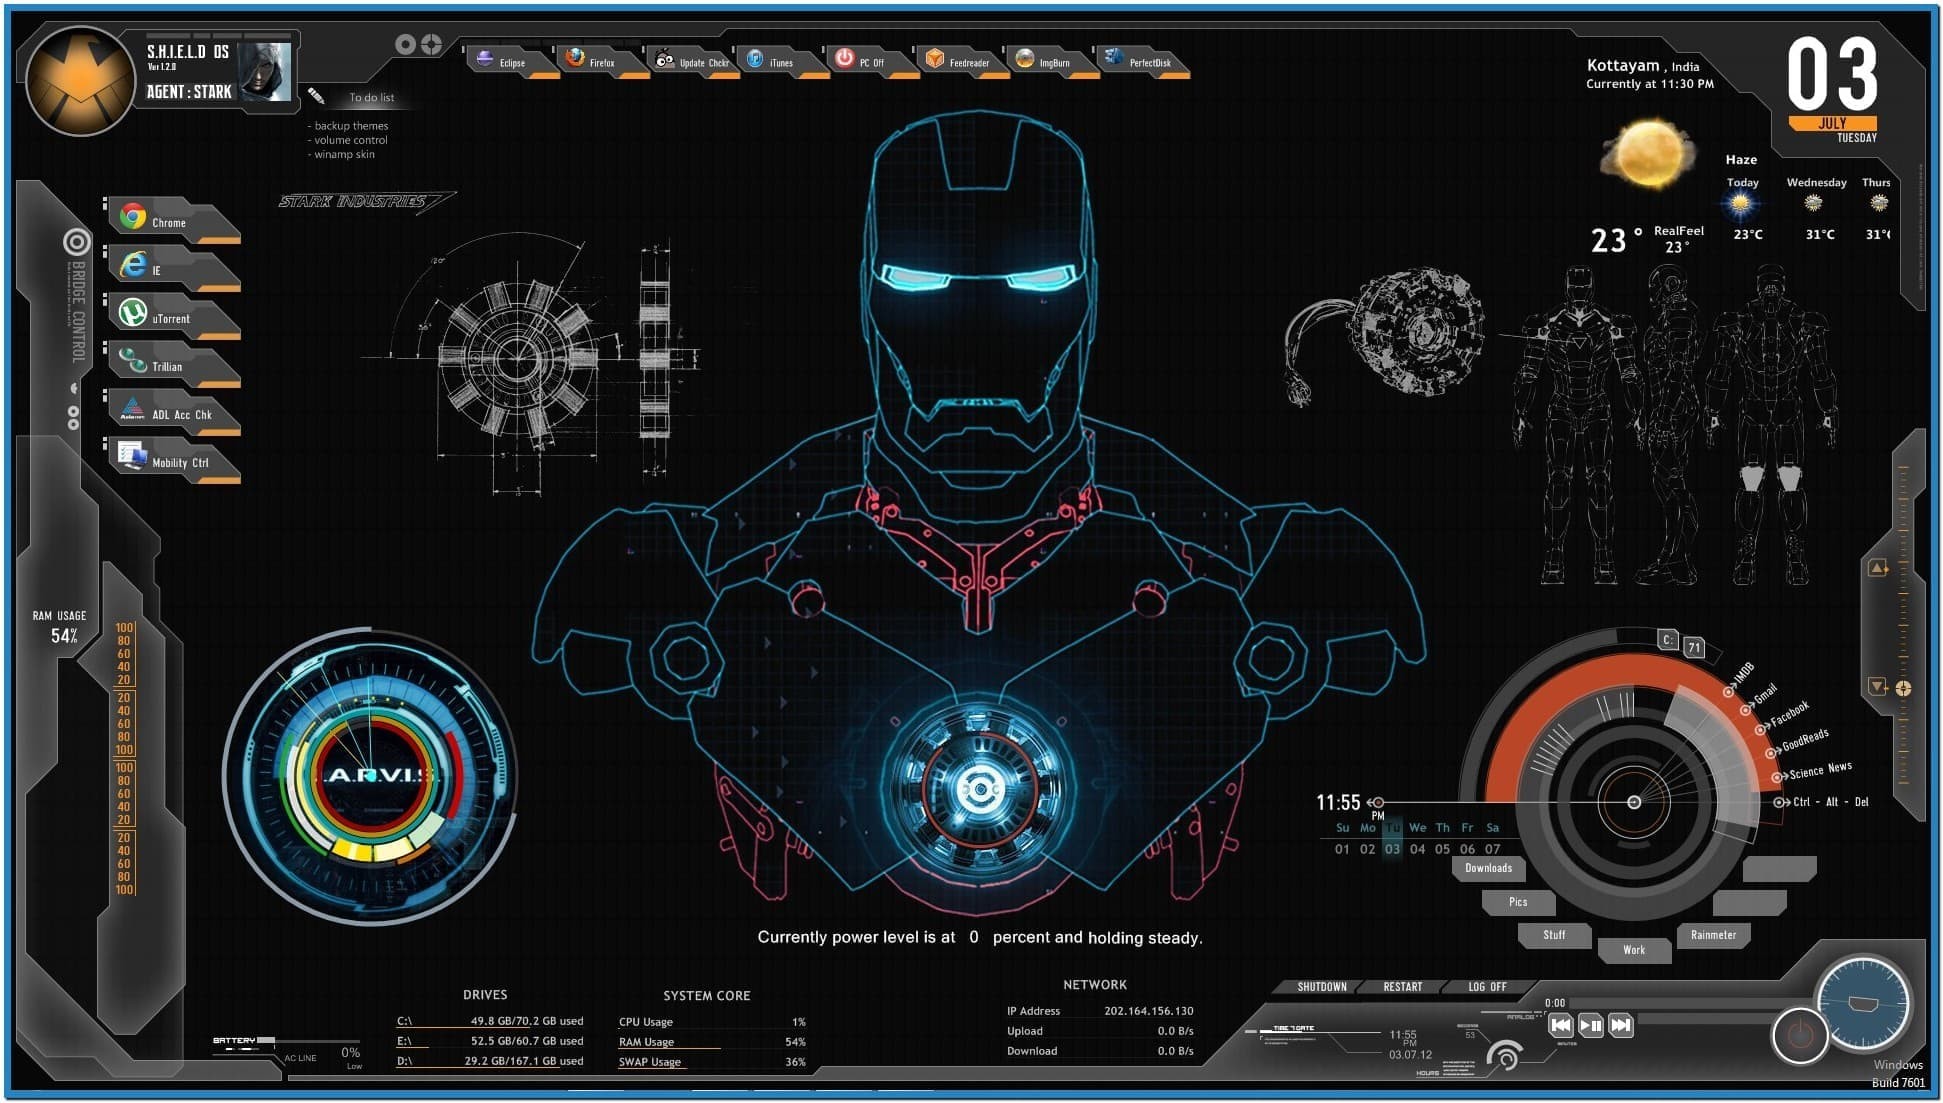Screen dimensions: 1943x1103
Task: Click the up arrow on right panel
Action: [x=1877, y=568]
